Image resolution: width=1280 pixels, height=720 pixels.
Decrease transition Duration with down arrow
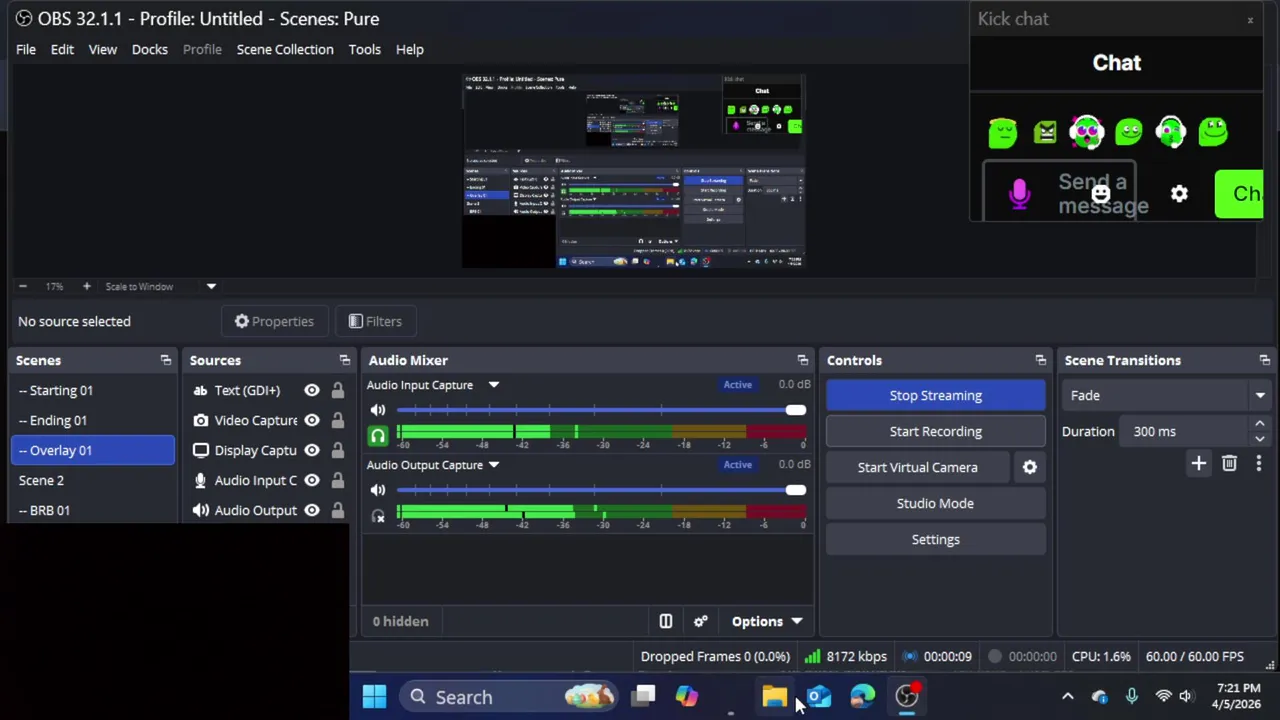(x=1259, y=438)
